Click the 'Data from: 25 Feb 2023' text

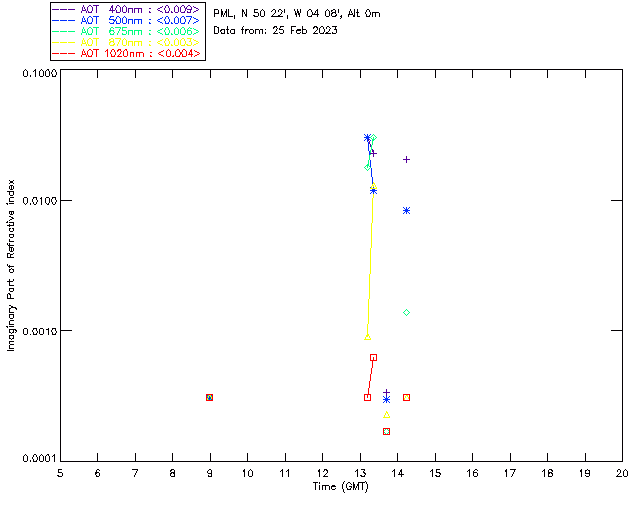point(275,30)
